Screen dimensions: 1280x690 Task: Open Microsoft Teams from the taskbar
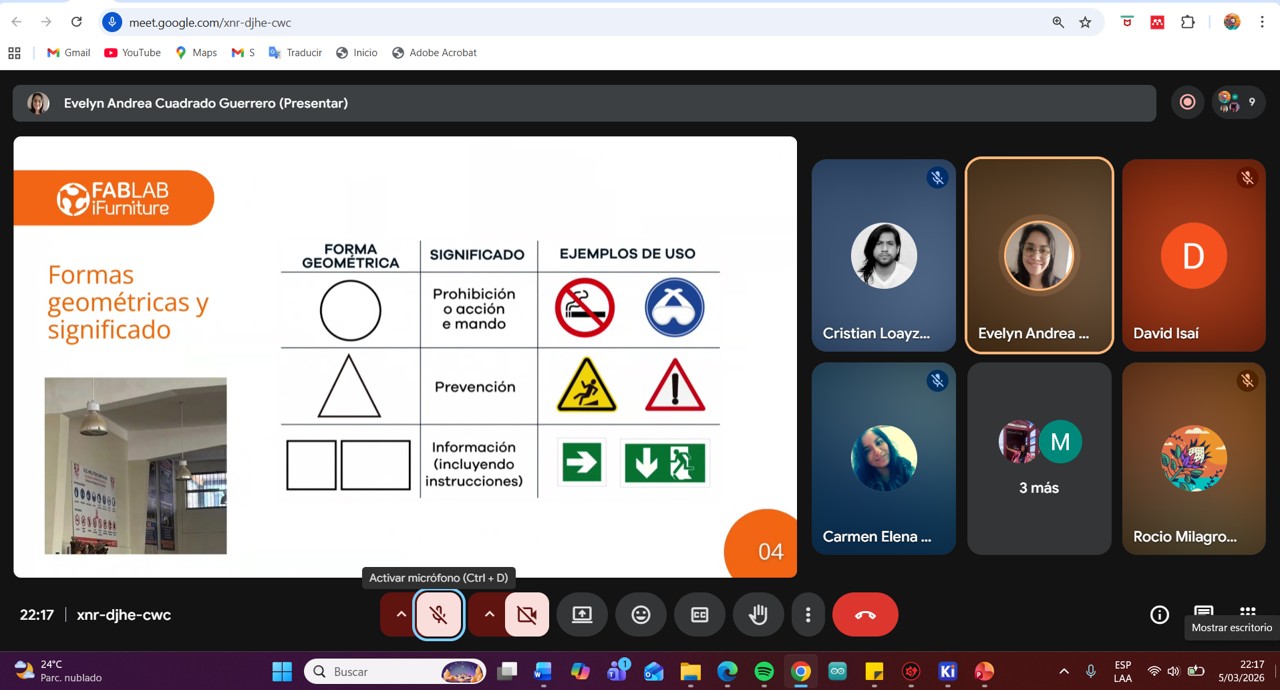click(x=617, y=671)
